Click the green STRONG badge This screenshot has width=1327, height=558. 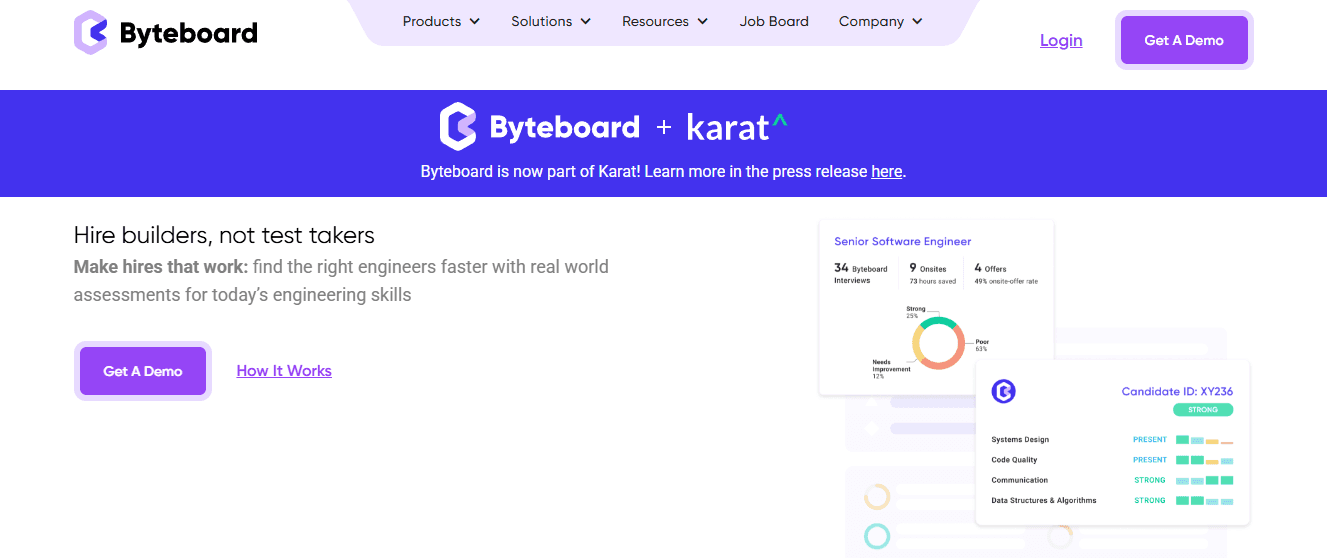[x=1203, y=410]
